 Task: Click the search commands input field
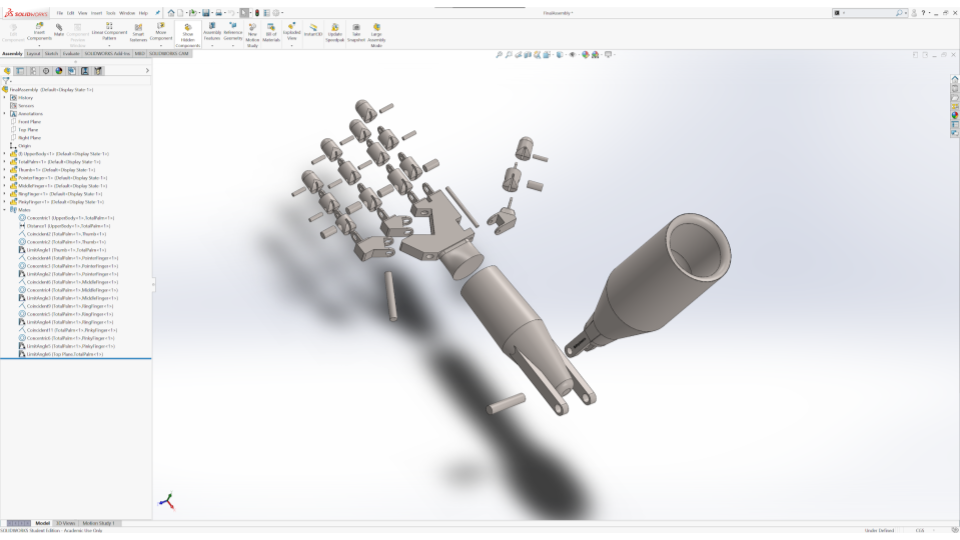click(x=870, y=13)
